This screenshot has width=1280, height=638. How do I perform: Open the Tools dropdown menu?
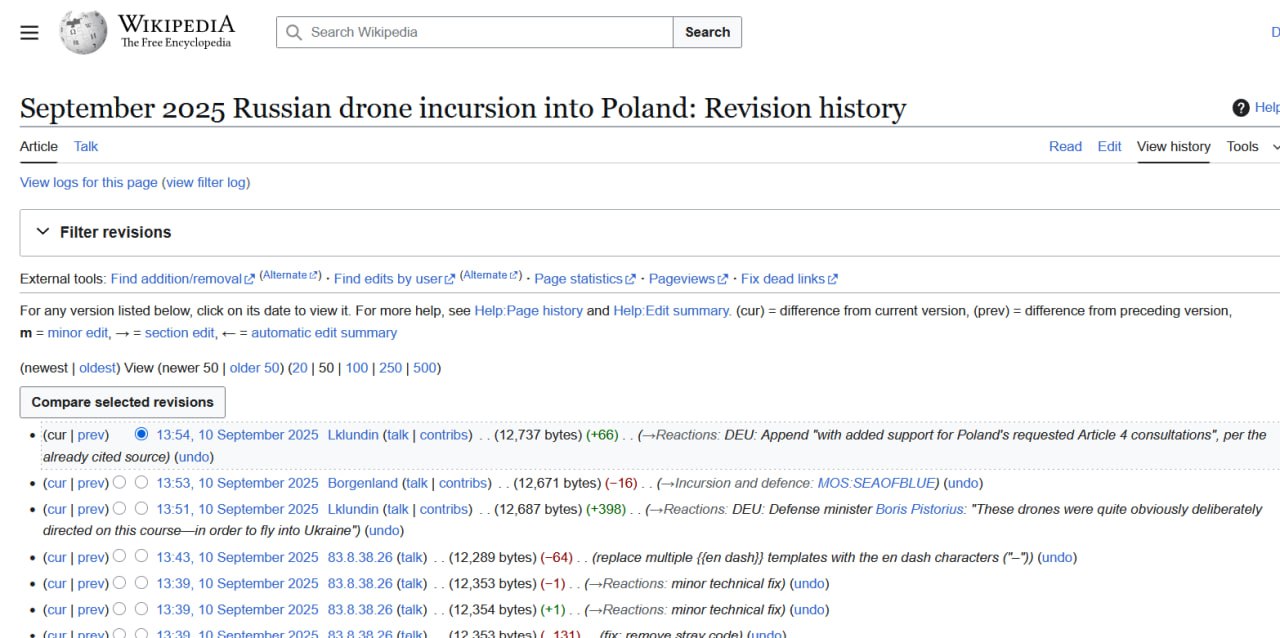[x=1252, y=146]
